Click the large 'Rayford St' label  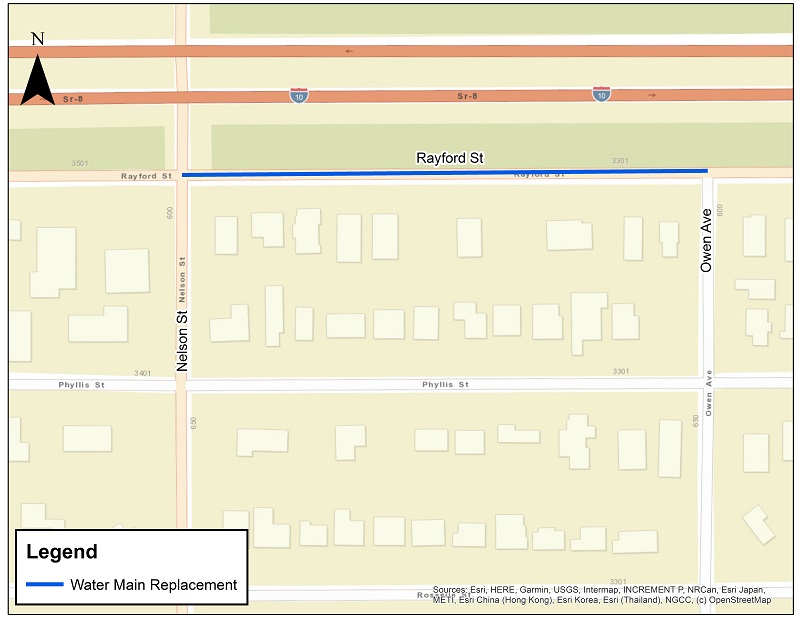(x=450, y=158)
